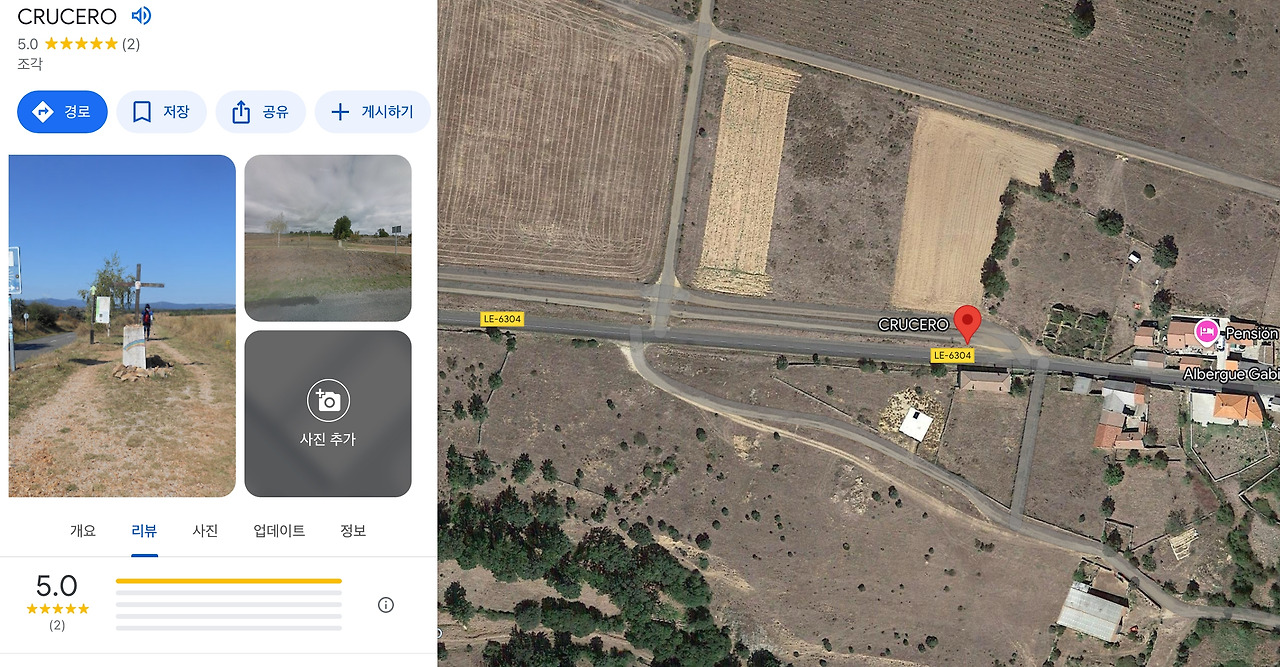Screen dimensions: 1280x667
Task: Click the LE-6304 road label near pin
Action: (x=952, y=355)
